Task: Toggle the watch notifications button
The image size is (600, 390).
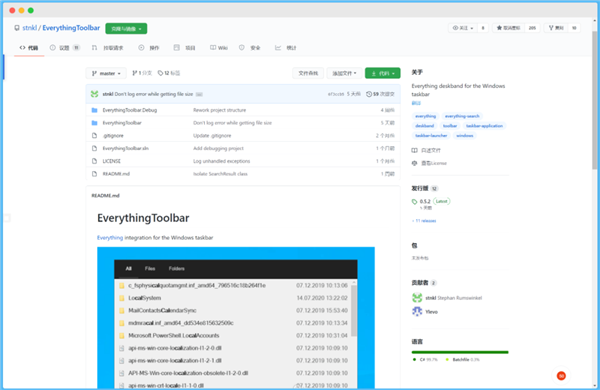Action: (463, 28)
